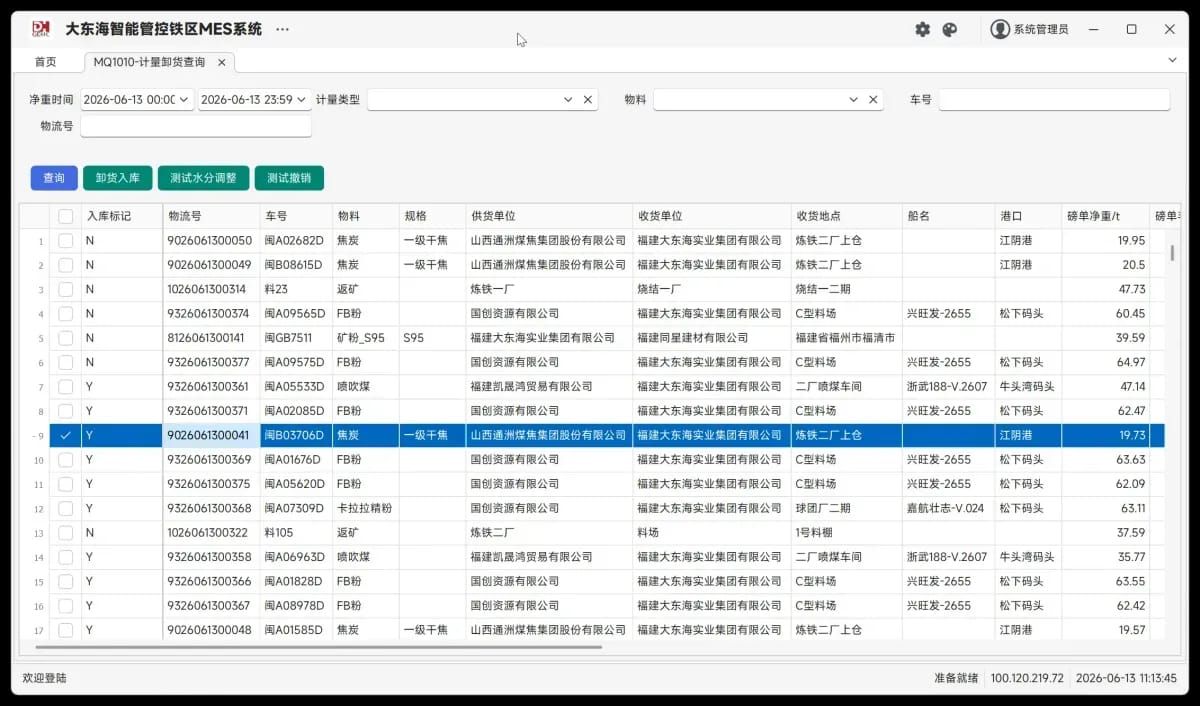Close the MQ1010-计量卸货查询 tab
1200x706 pixels.
tap(222, 62)
